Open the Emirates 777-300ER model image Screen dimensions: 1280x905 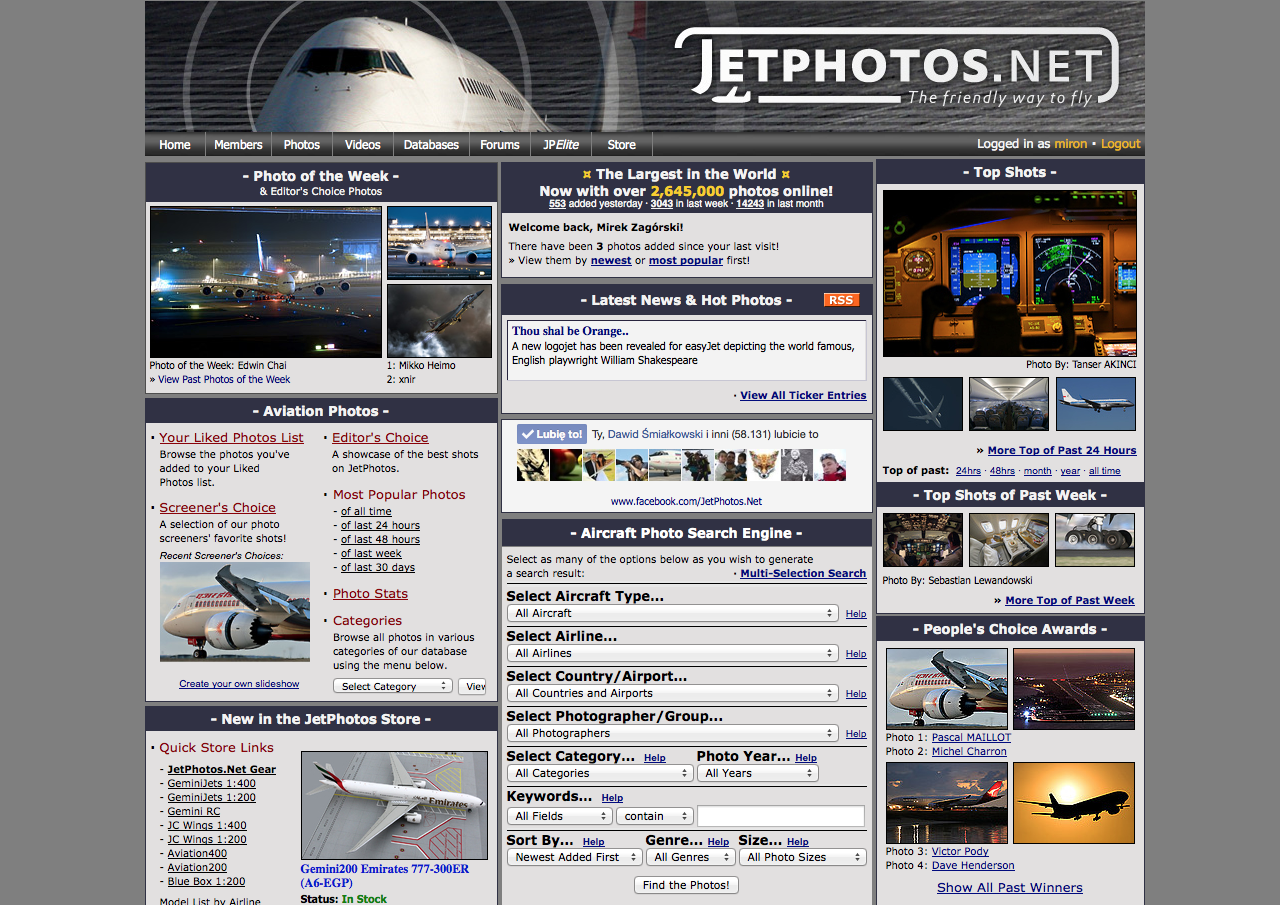tap(394, 806)
